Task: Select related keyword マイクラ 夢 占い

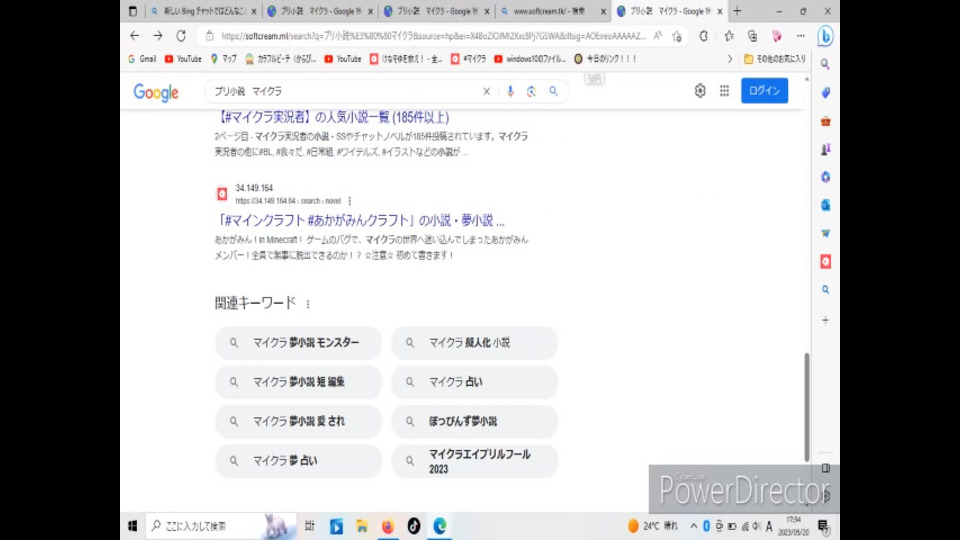Action: coord(298,461)
